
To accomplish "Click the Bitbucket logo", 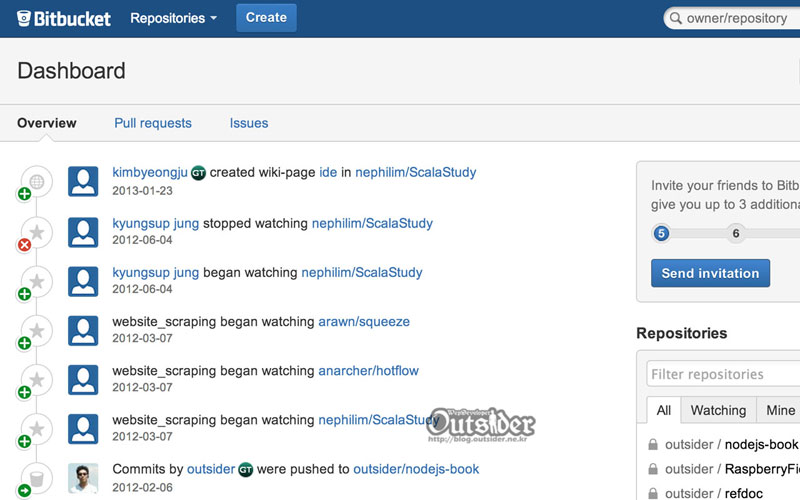I will [x=63, y=18].
